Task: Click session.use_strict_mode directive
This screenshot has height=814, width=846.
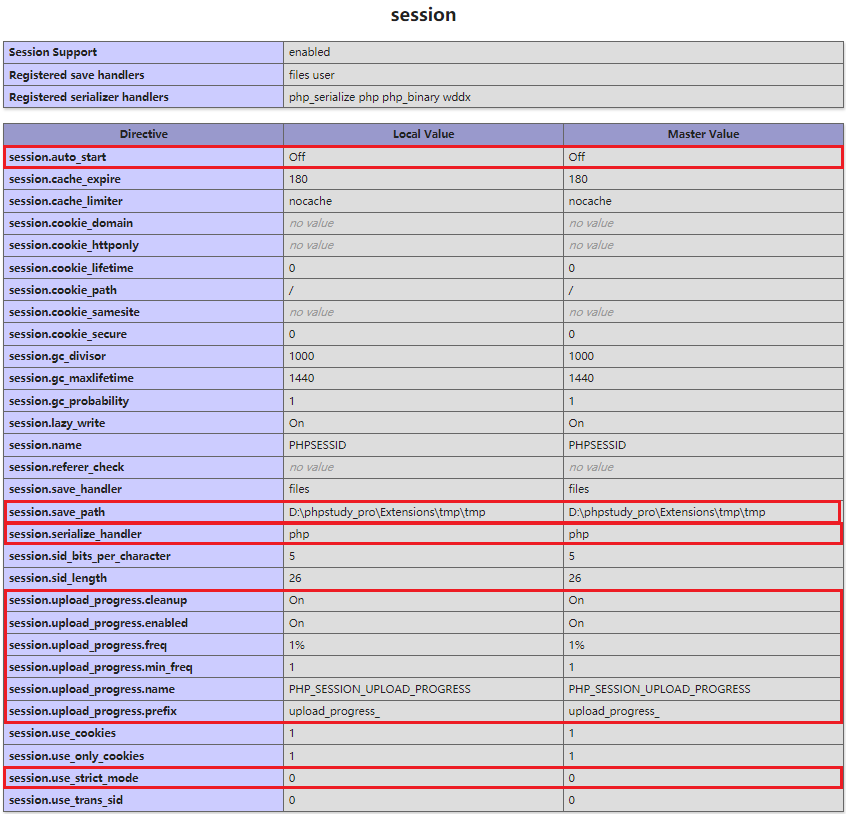Action: (74, 779)
